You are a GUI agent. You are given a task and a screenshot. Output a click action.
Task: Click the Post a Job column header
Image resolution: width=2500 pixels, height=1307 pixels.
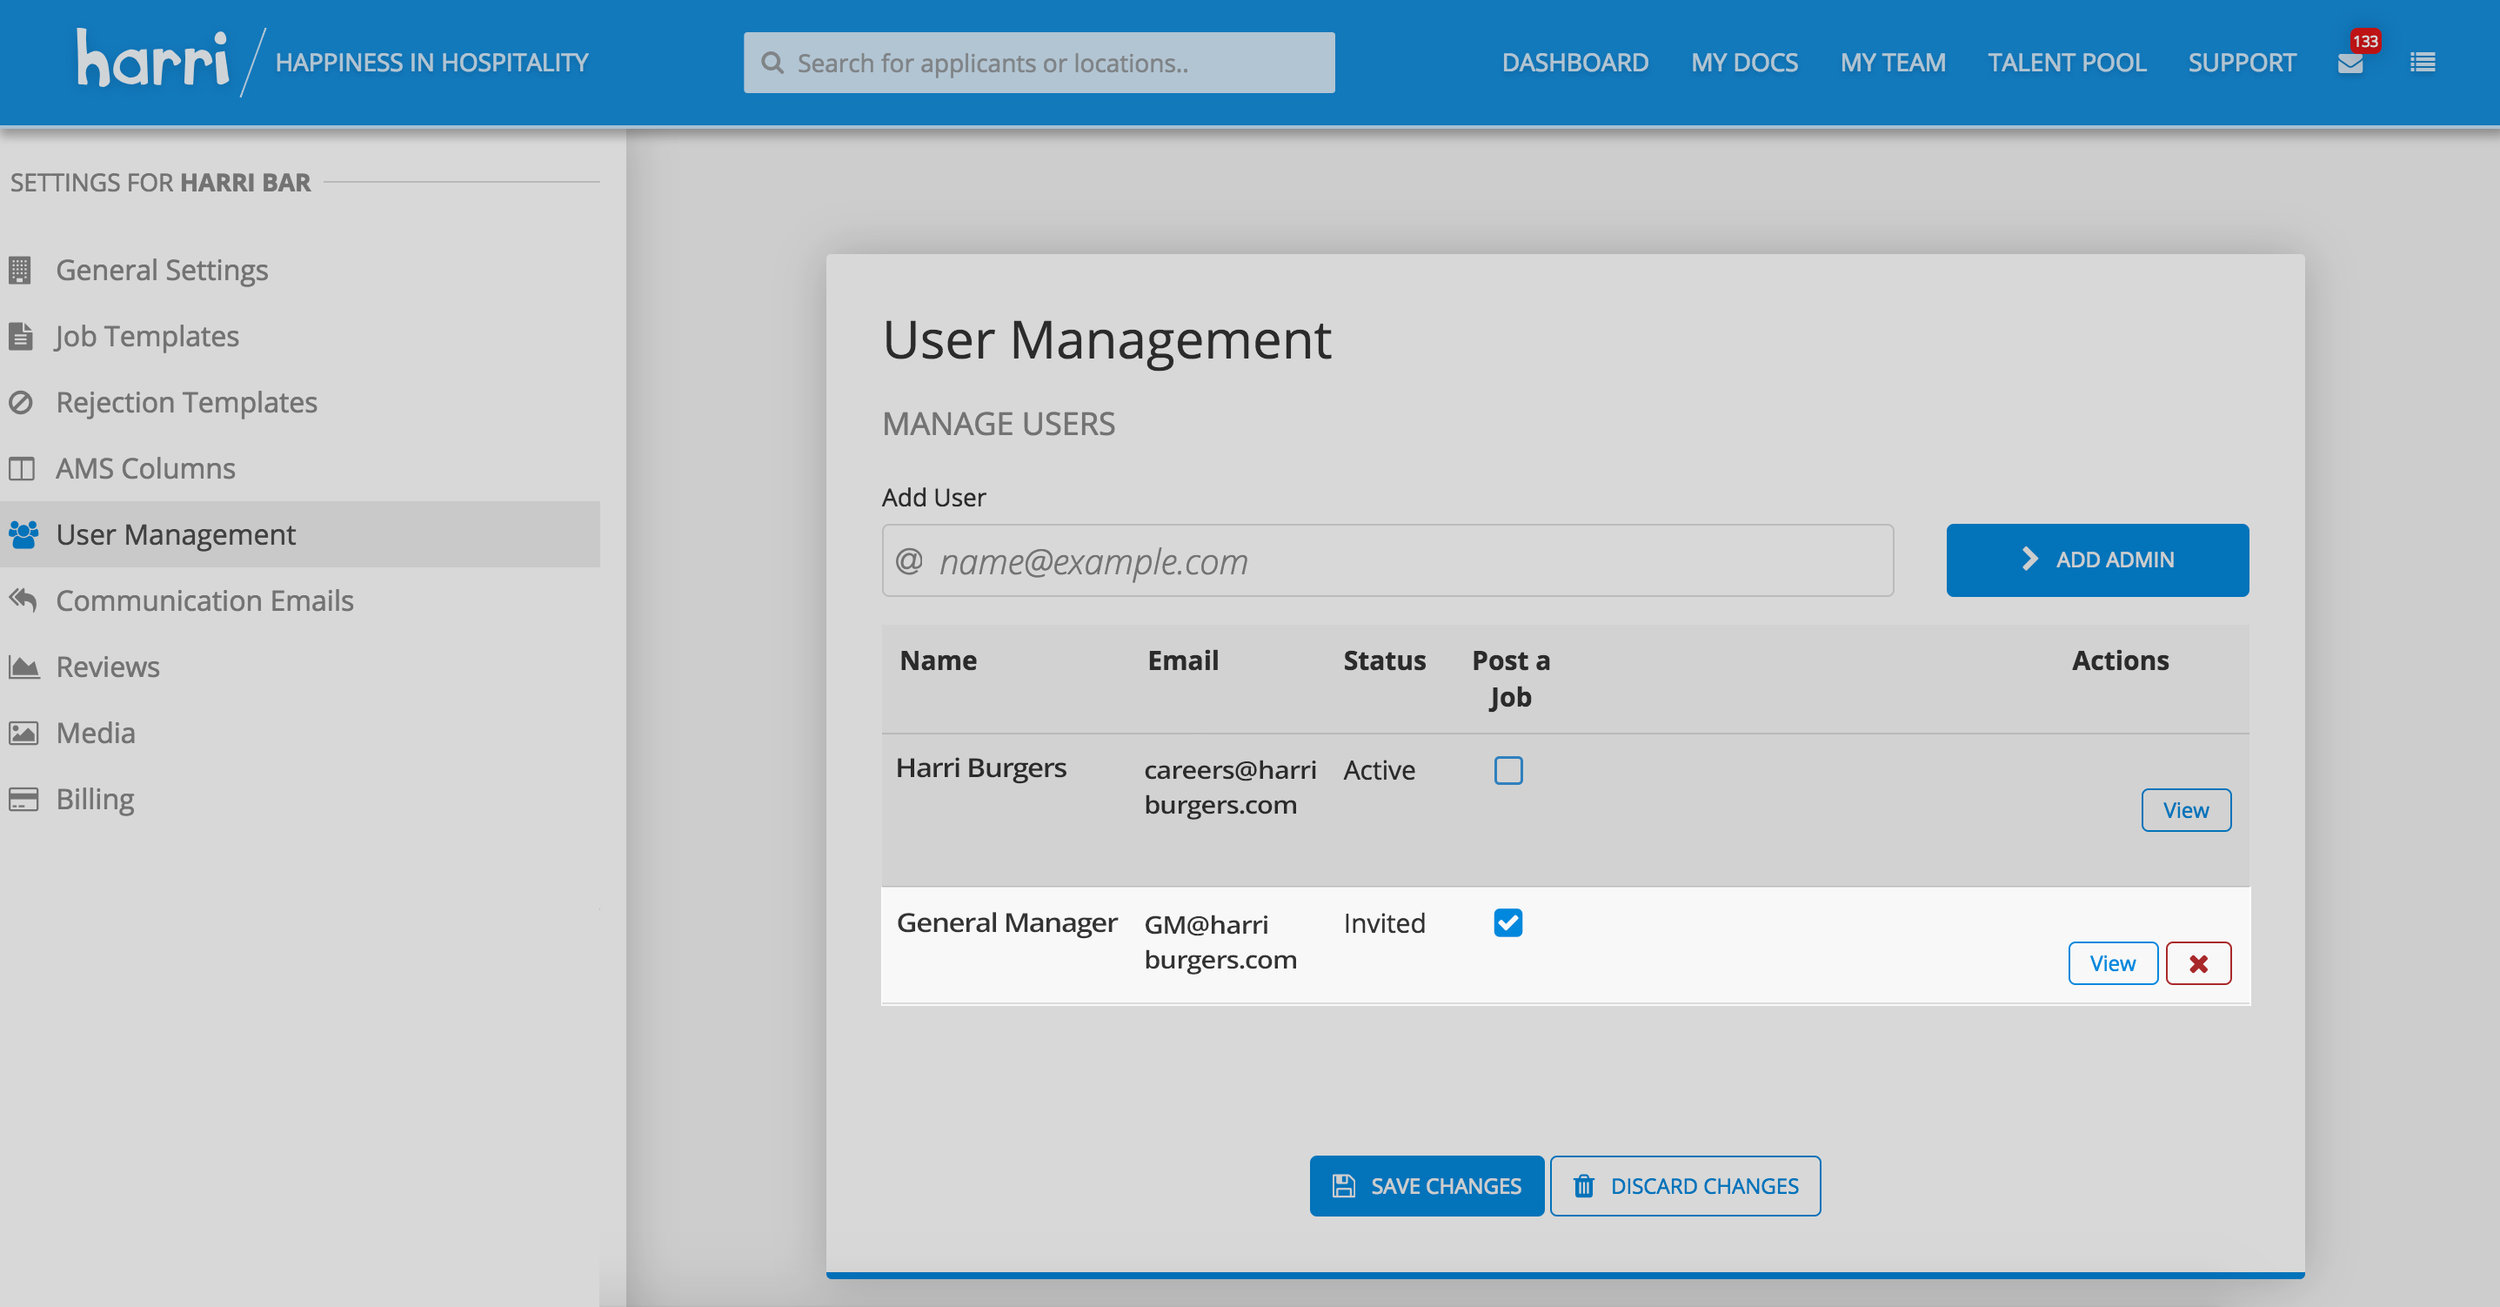click(1510, 679)
